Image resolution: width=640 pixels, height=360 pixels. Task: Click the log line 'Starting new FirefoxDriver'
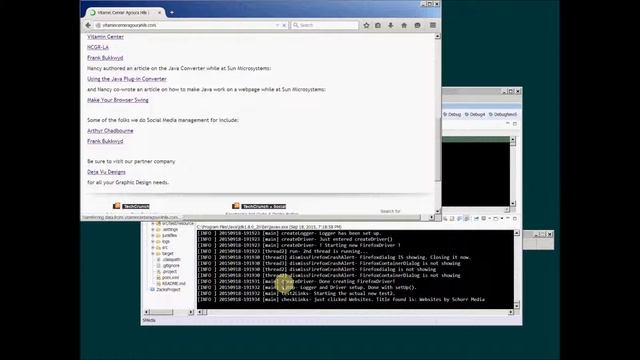point(299,245)
